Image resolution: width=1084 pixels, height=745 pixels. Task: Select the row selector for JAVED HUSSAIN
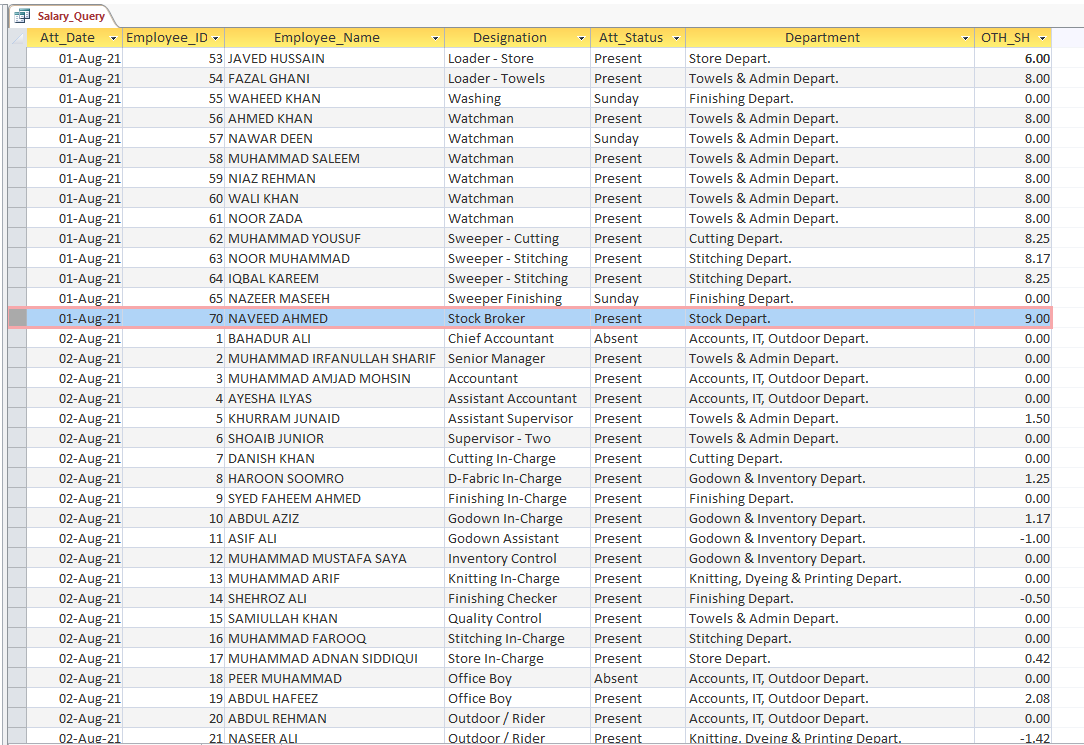point(18,59)
